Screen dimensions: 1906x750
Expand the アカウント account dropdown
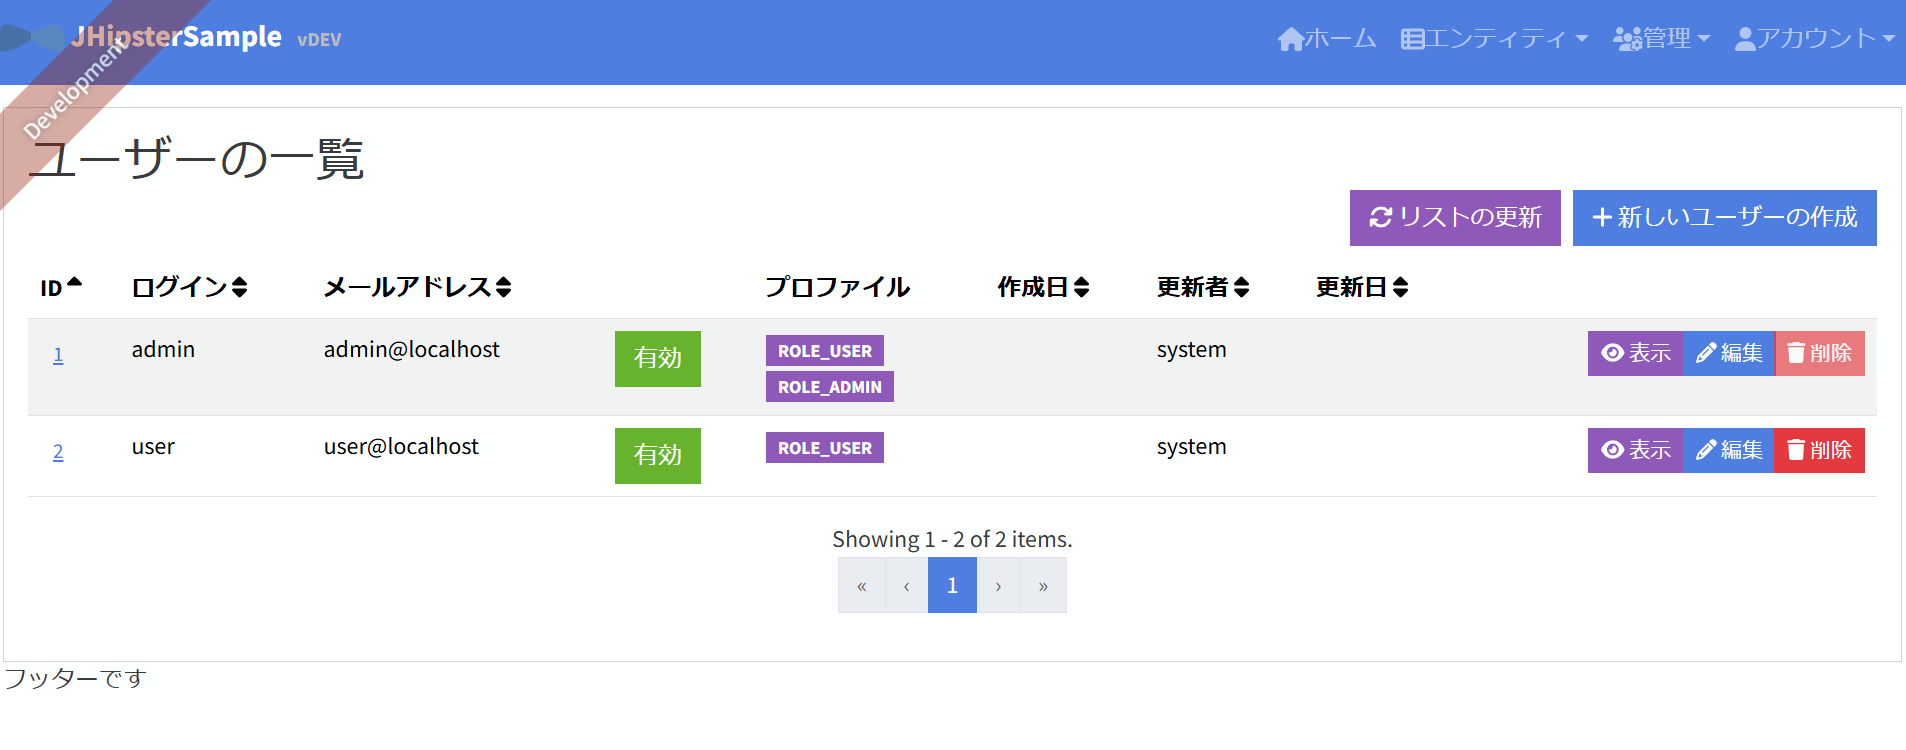1815,38
